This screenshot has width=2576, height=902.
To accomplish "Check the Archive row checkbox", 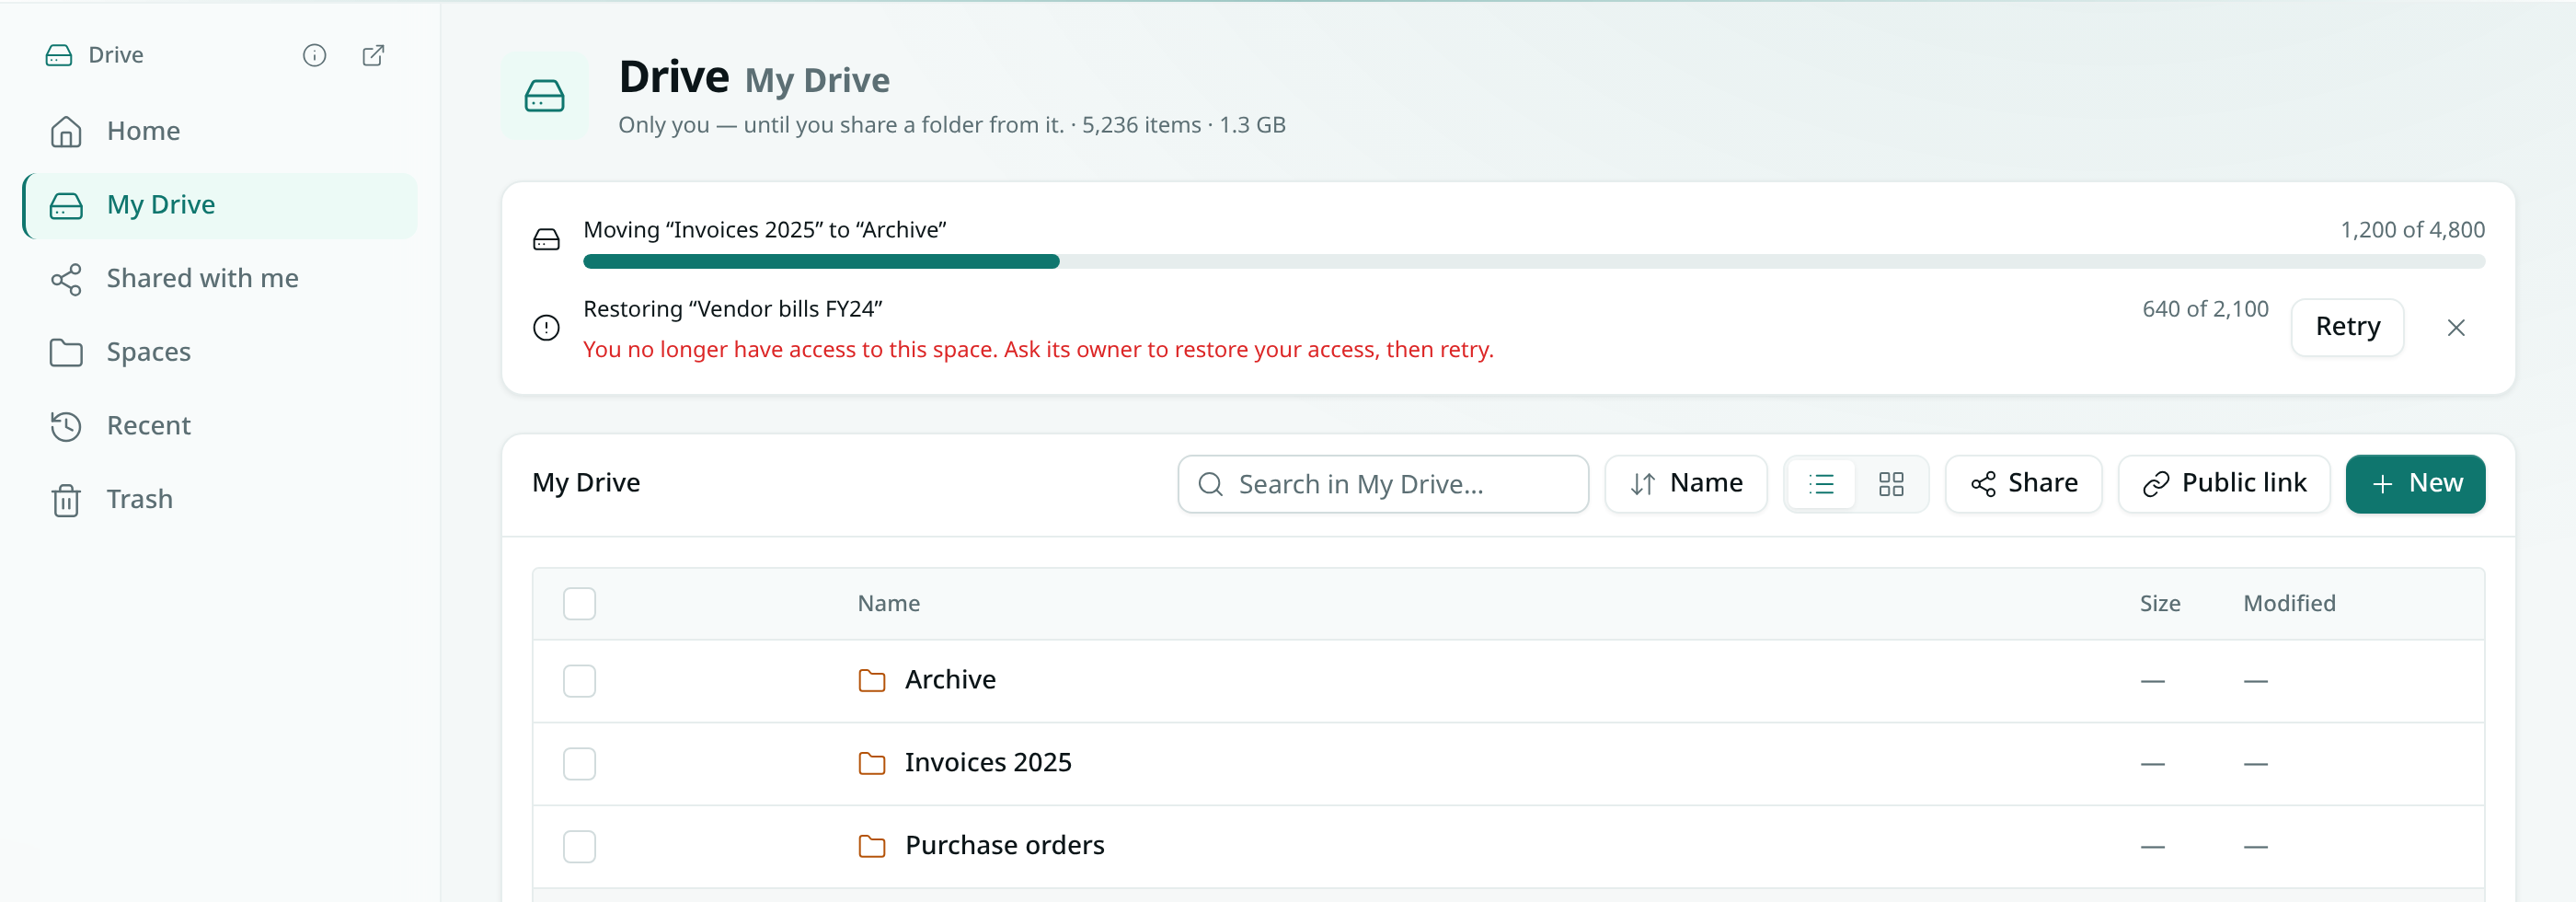I will pos(579,681).
